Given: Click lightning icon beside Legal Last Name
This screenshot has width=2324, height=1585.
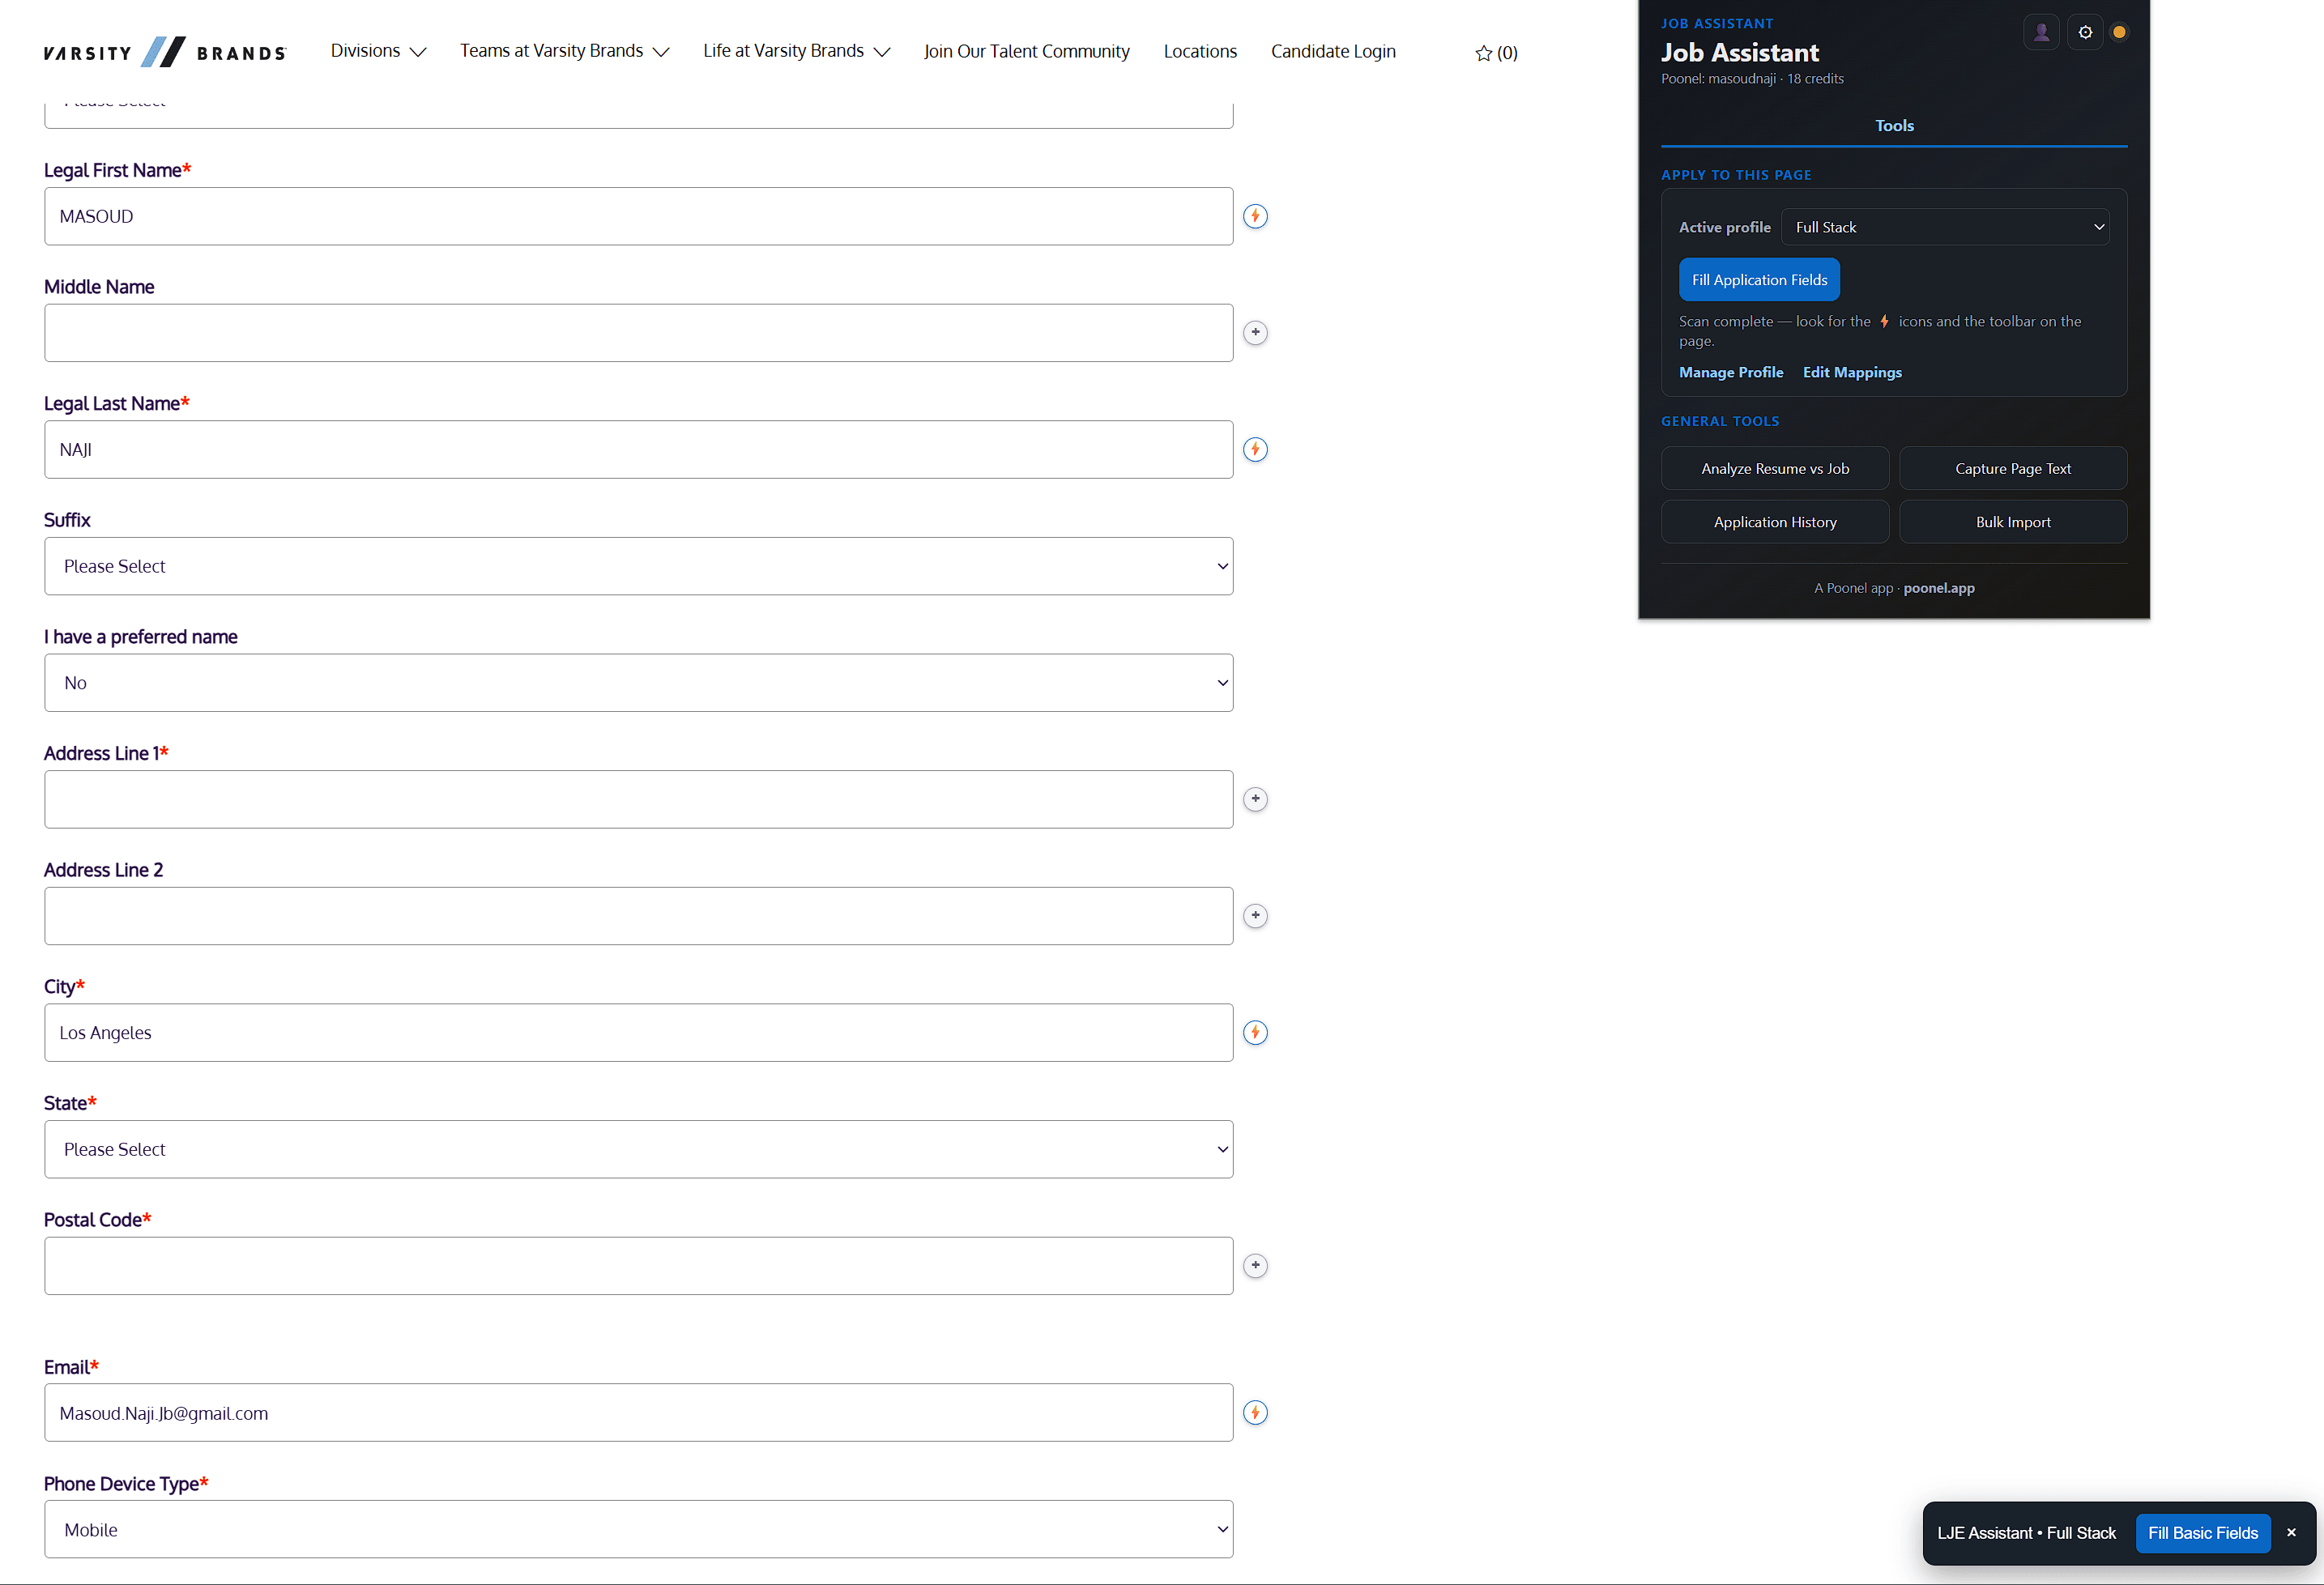Looking at the screenshot, I should [1255, 449].
